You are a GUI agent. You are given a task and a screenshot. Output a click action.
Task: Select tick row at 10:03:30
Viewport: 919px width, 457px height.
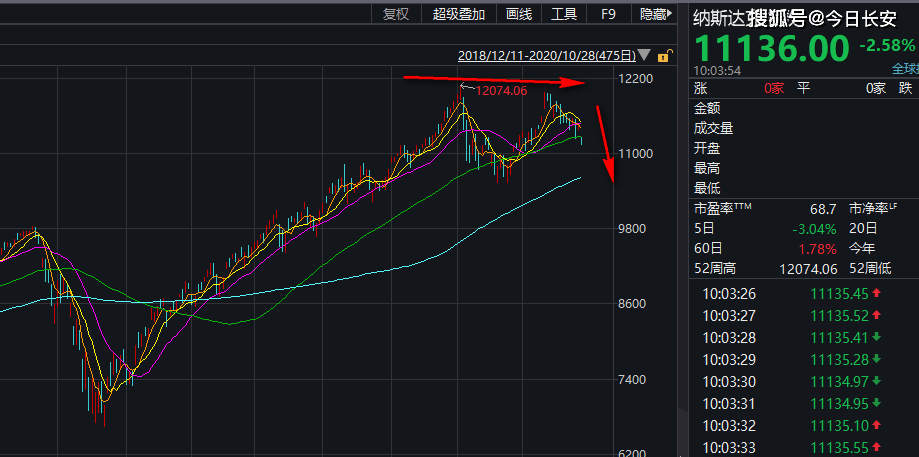tap(805, 382)
